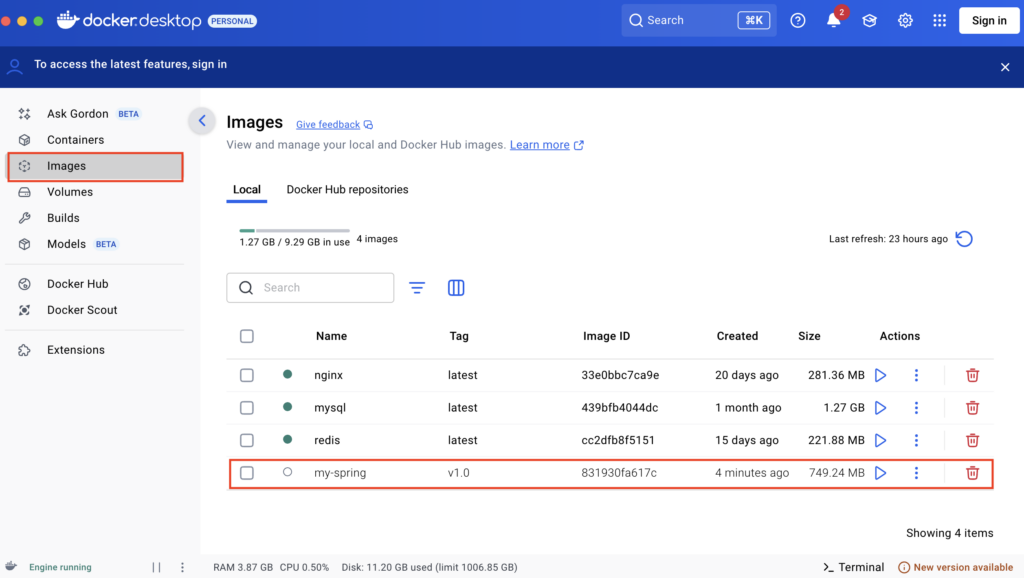Open the Terminal panel
Screen dimensions: 1024x578
coord(854,567)
